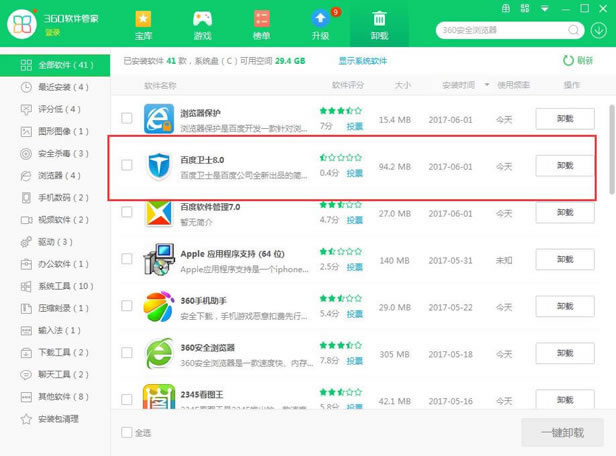Click the 视频软件 (2) camera icon

point(26,220)
